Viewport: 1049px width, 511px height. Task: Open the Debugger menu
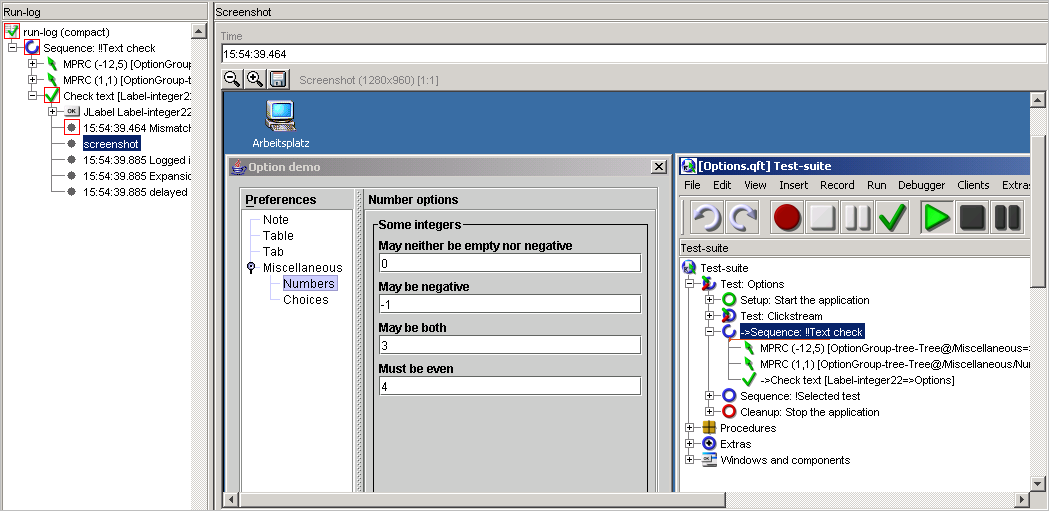pyautogui.click(x=920, y=185)
